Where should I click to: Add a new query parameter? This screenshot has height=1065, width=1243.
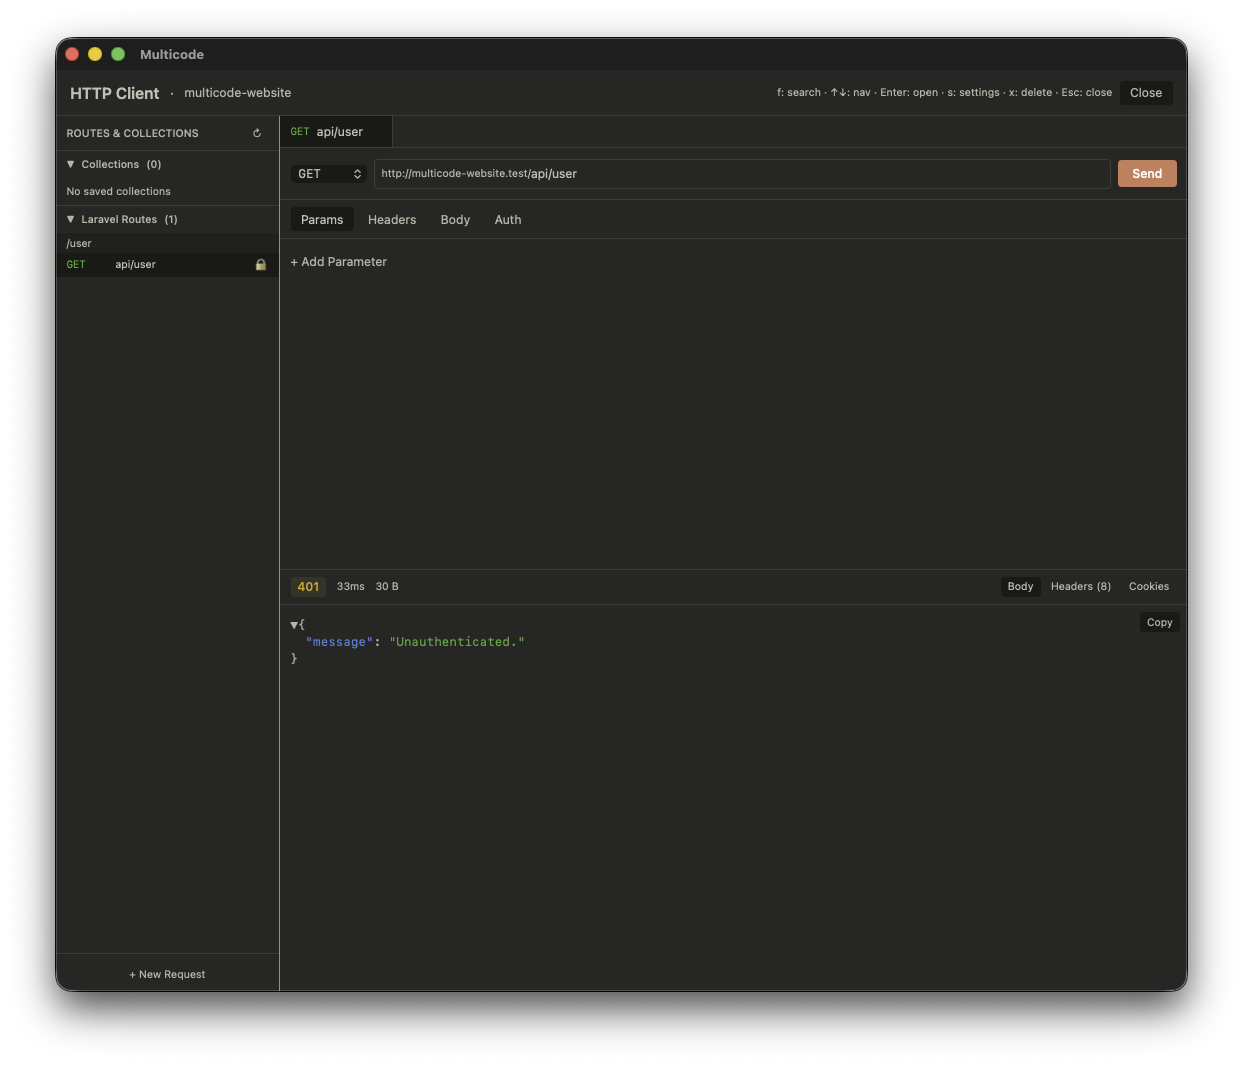[338, 262]
